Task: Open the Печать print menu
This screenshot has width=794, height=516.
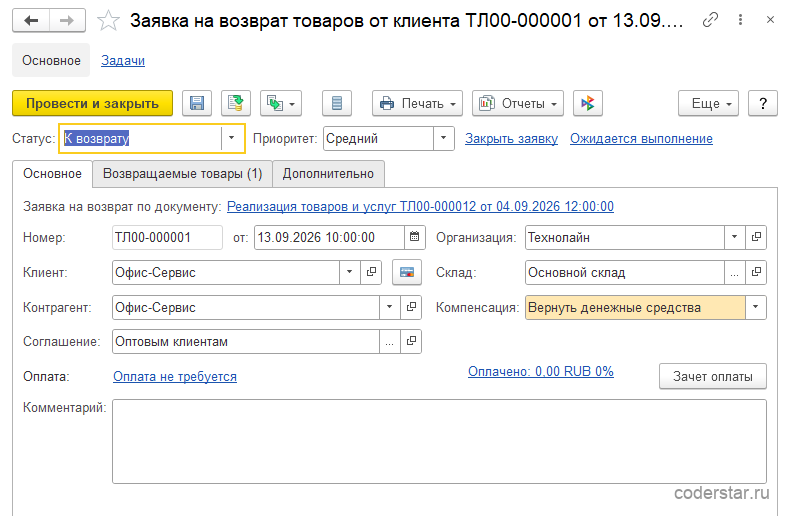Action: point(417,103)
